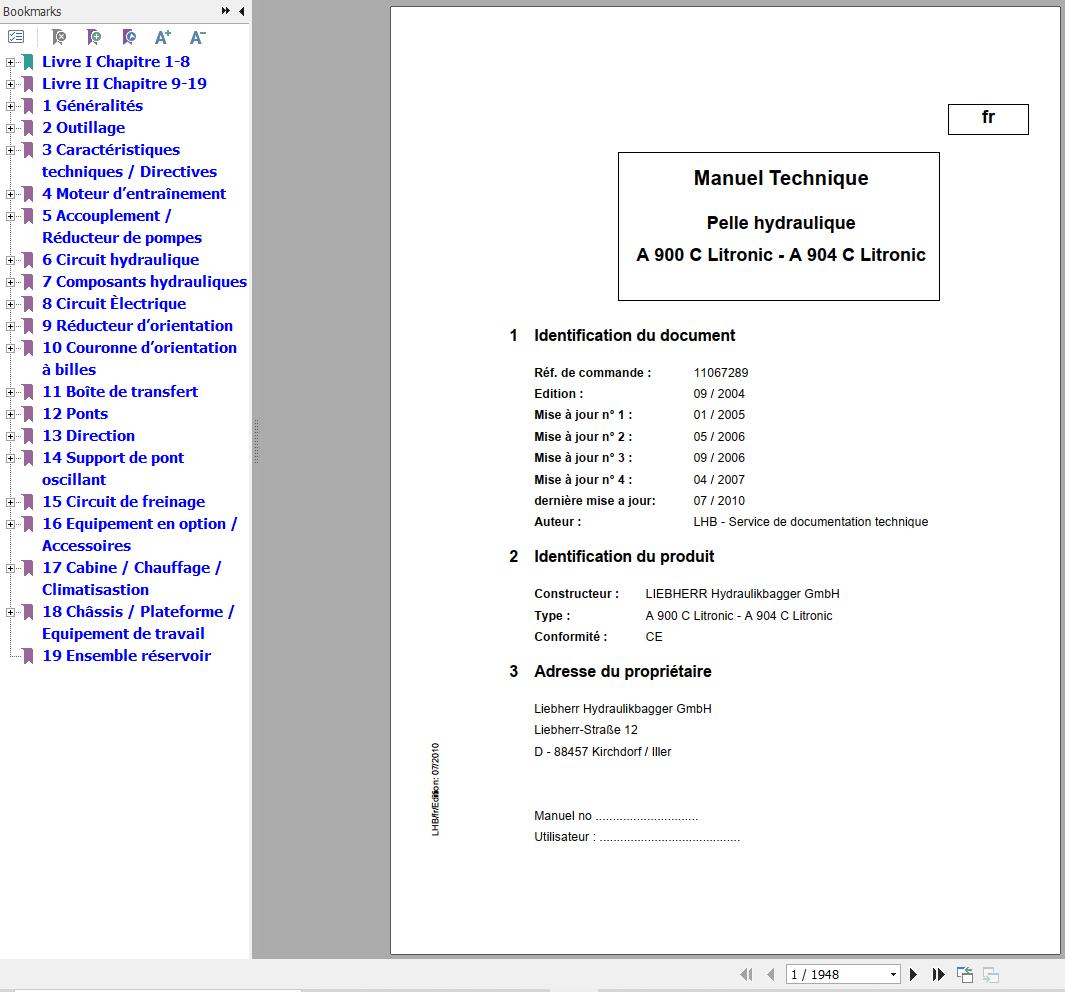This screenshot has width=1065, height=992.
Task: Decrease bookmark text size with A- icon
Action: coord(198,37)
